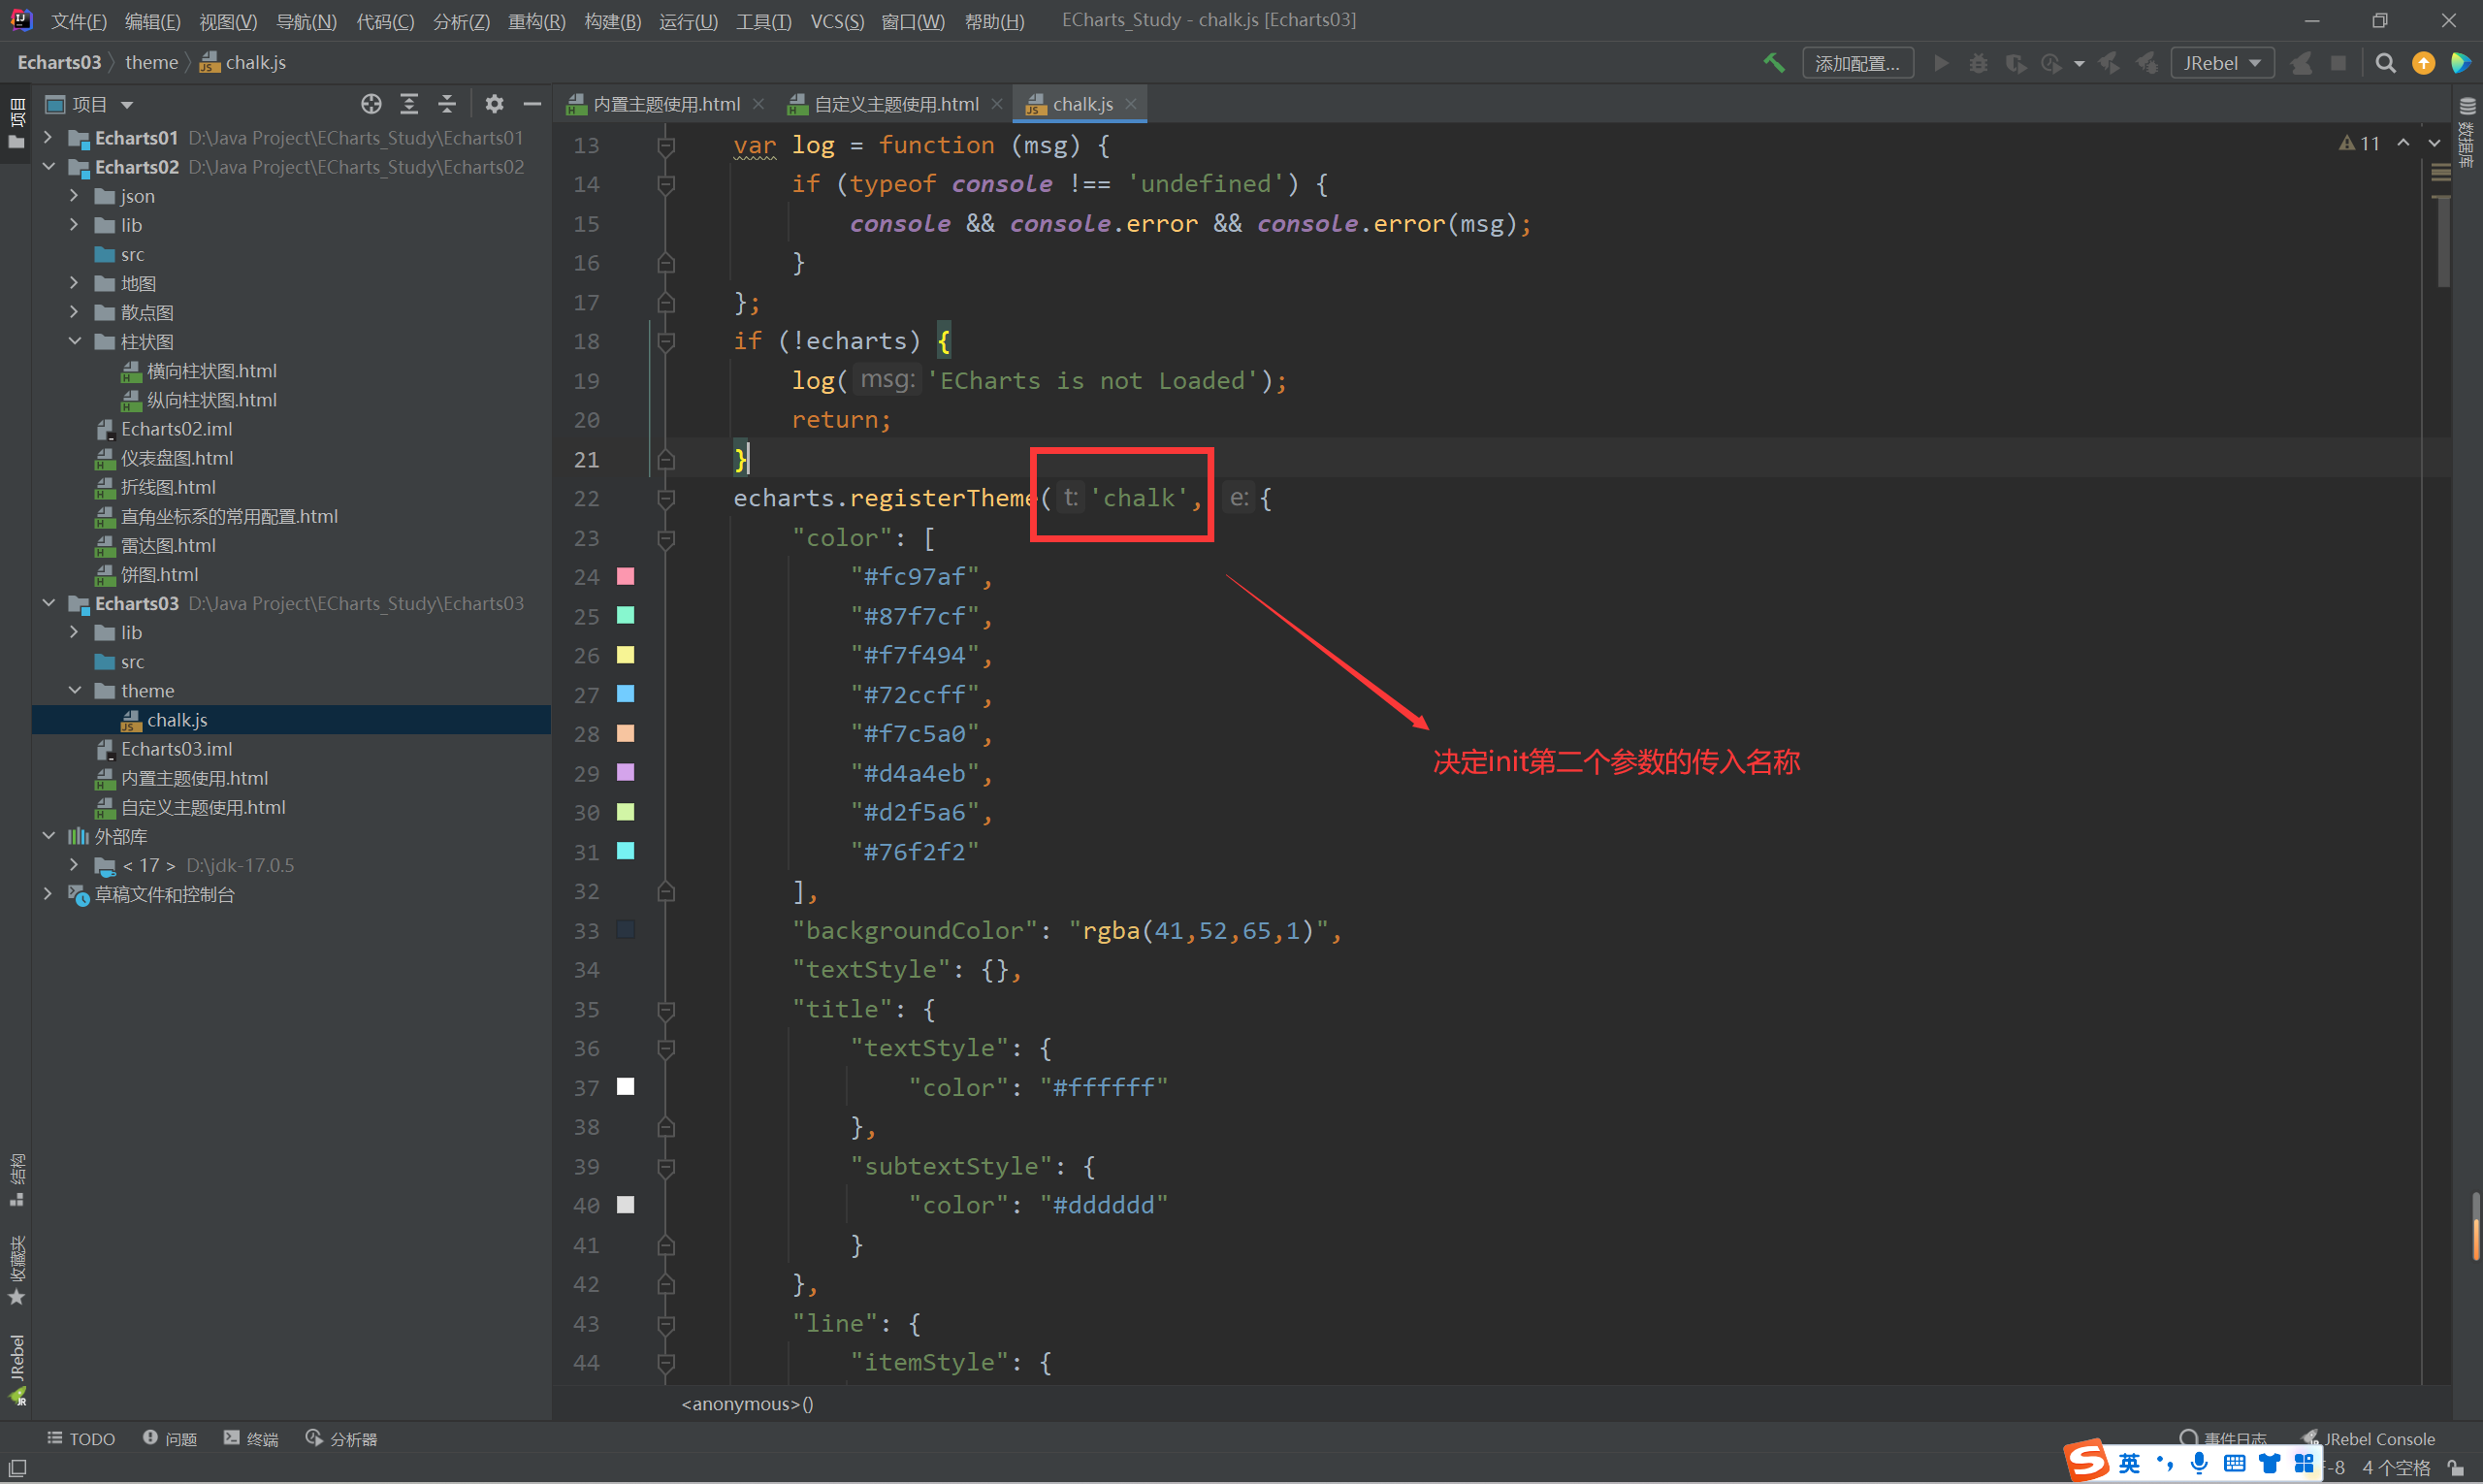
Task: Open the 终端 tool window
Action: pyautogui.click(x=251, y=1438)
